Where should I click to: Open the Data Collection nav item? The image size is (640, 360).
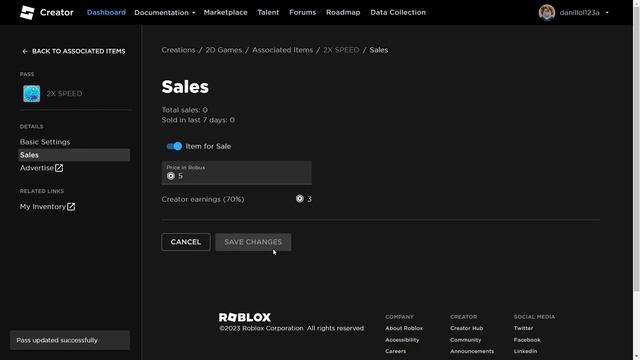(x=398, y=13)
